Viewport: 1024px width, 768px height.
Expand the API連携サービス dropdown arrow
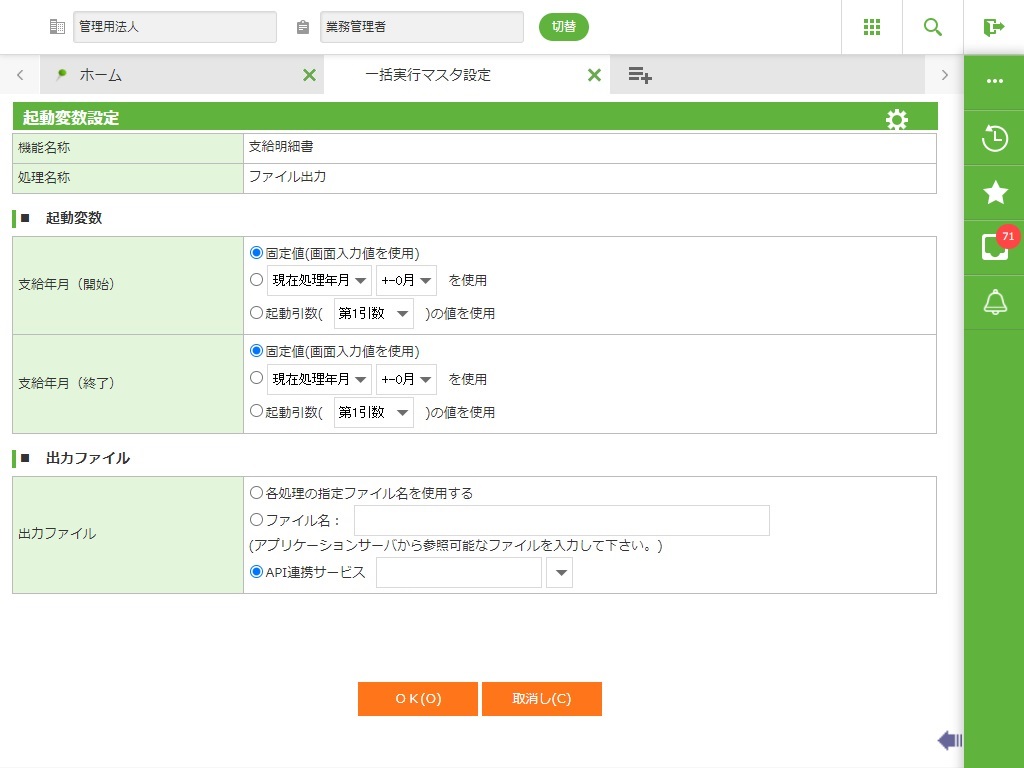(559, 573)
